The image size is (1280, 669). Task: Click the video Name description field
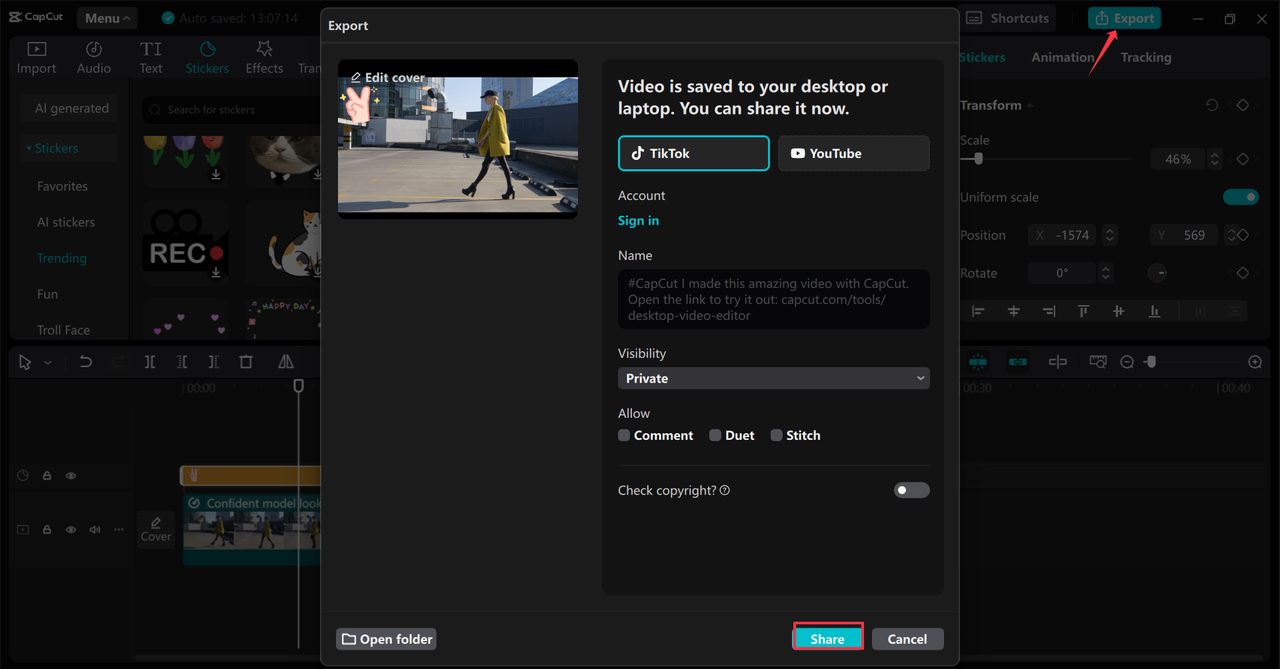(774, 299)
